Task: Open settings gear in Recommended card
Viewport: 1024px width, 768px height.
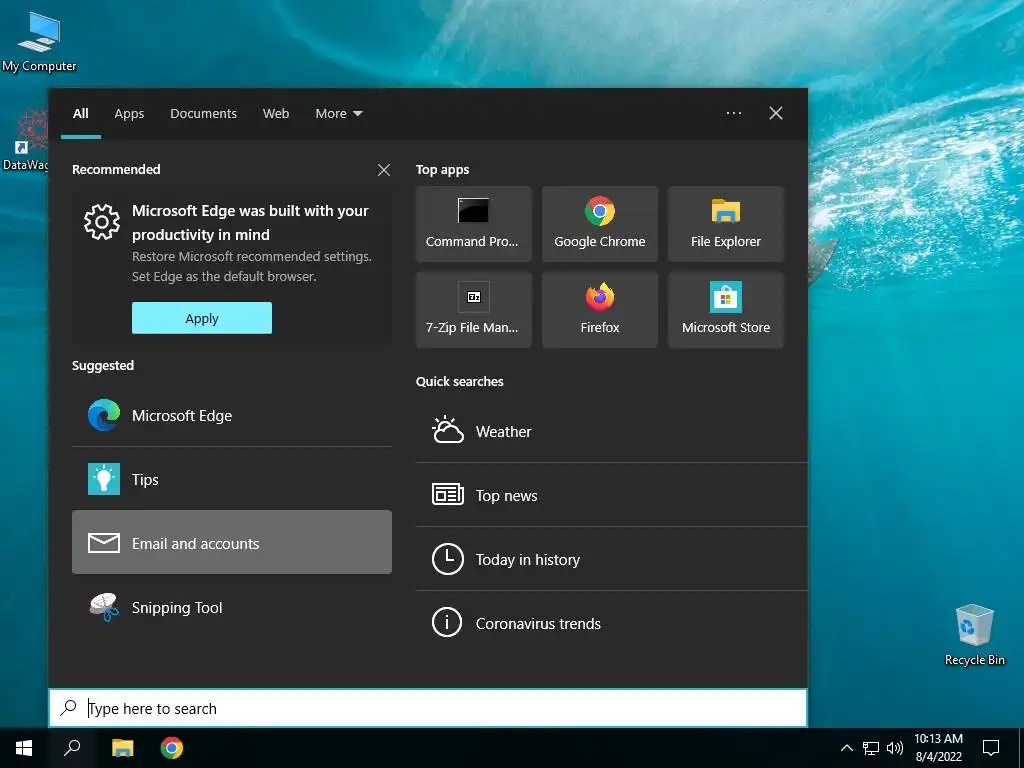Action: [102, 222]
